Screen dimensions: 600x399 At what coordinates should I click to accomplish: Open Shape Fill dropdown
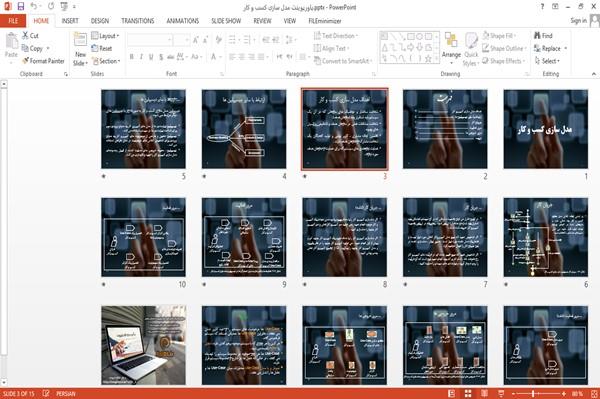tap(499, 36)
